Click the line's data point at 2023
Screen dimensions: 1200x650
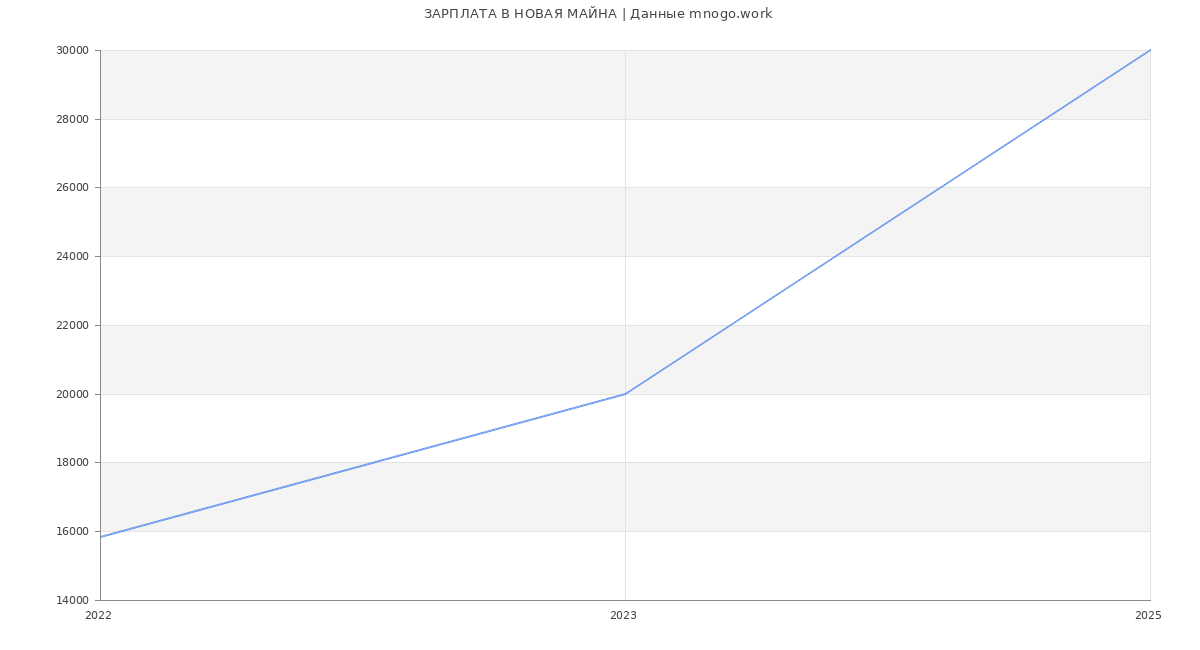pyautogui.click(x=625, y=394)
